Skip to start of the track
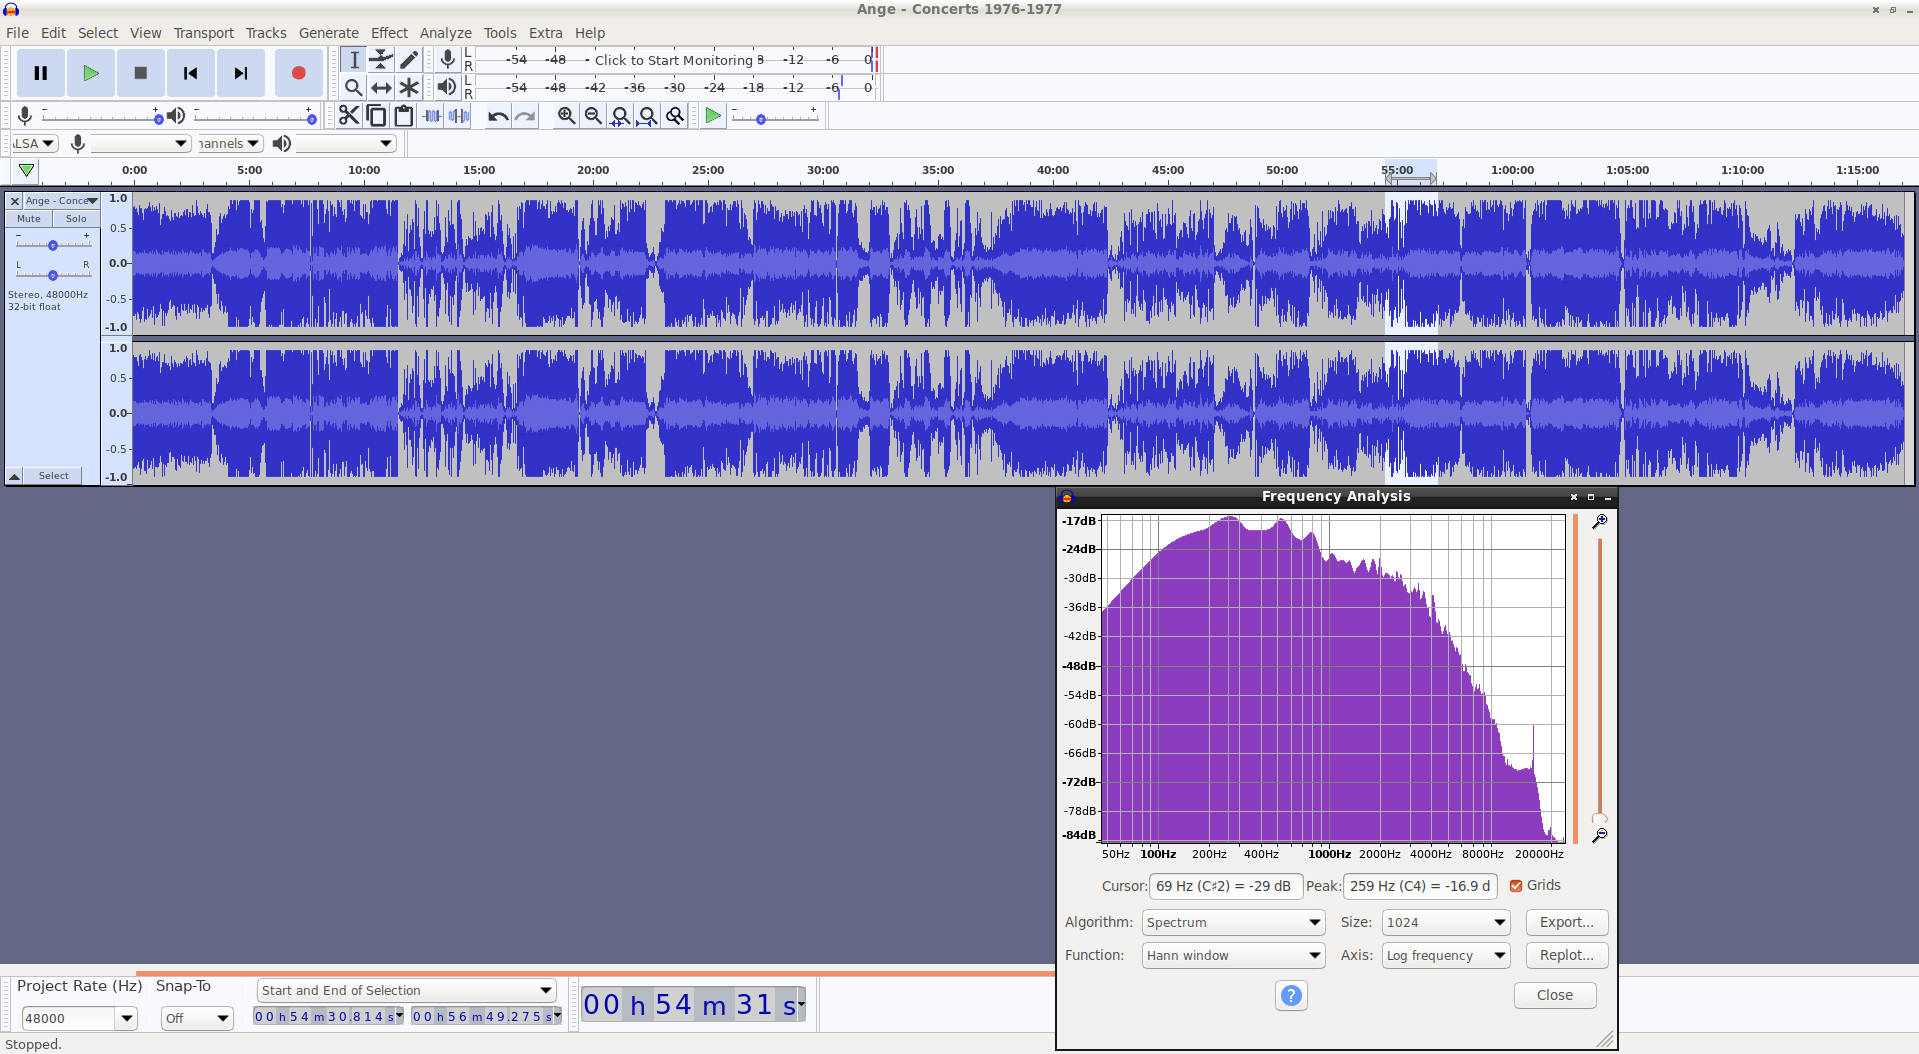The height and width of the screenshot is (1054, 1919). [x=191, y=73]
